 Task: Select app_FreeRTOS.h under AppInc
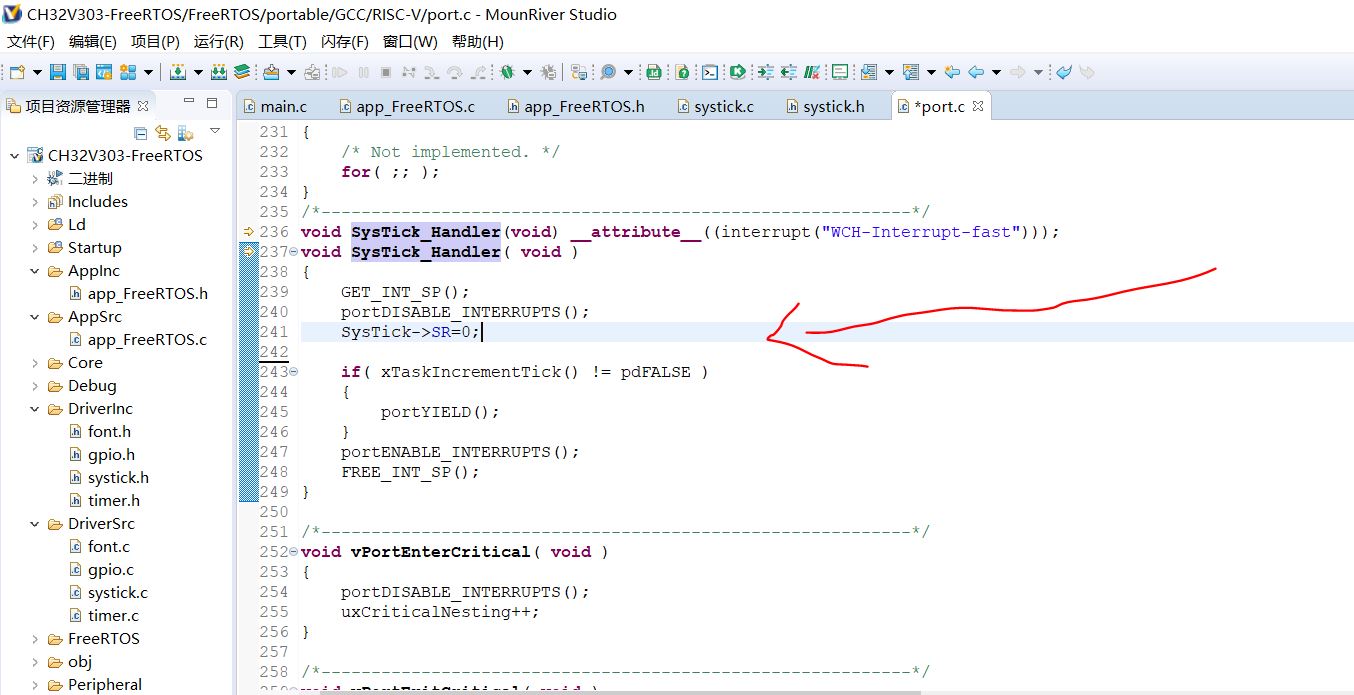(x=147, y=294)
